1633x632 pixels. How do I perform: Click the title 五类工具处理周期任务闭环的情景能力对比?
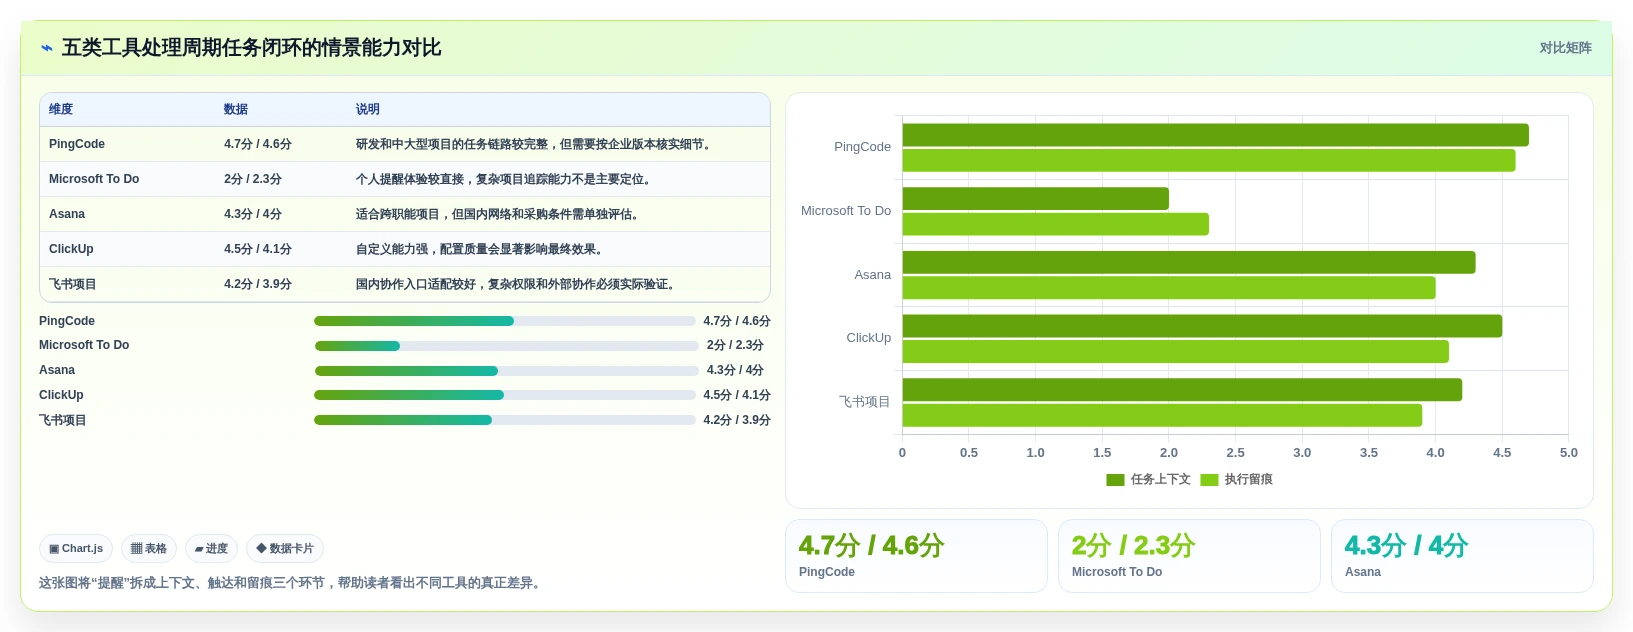click(251, 48)
